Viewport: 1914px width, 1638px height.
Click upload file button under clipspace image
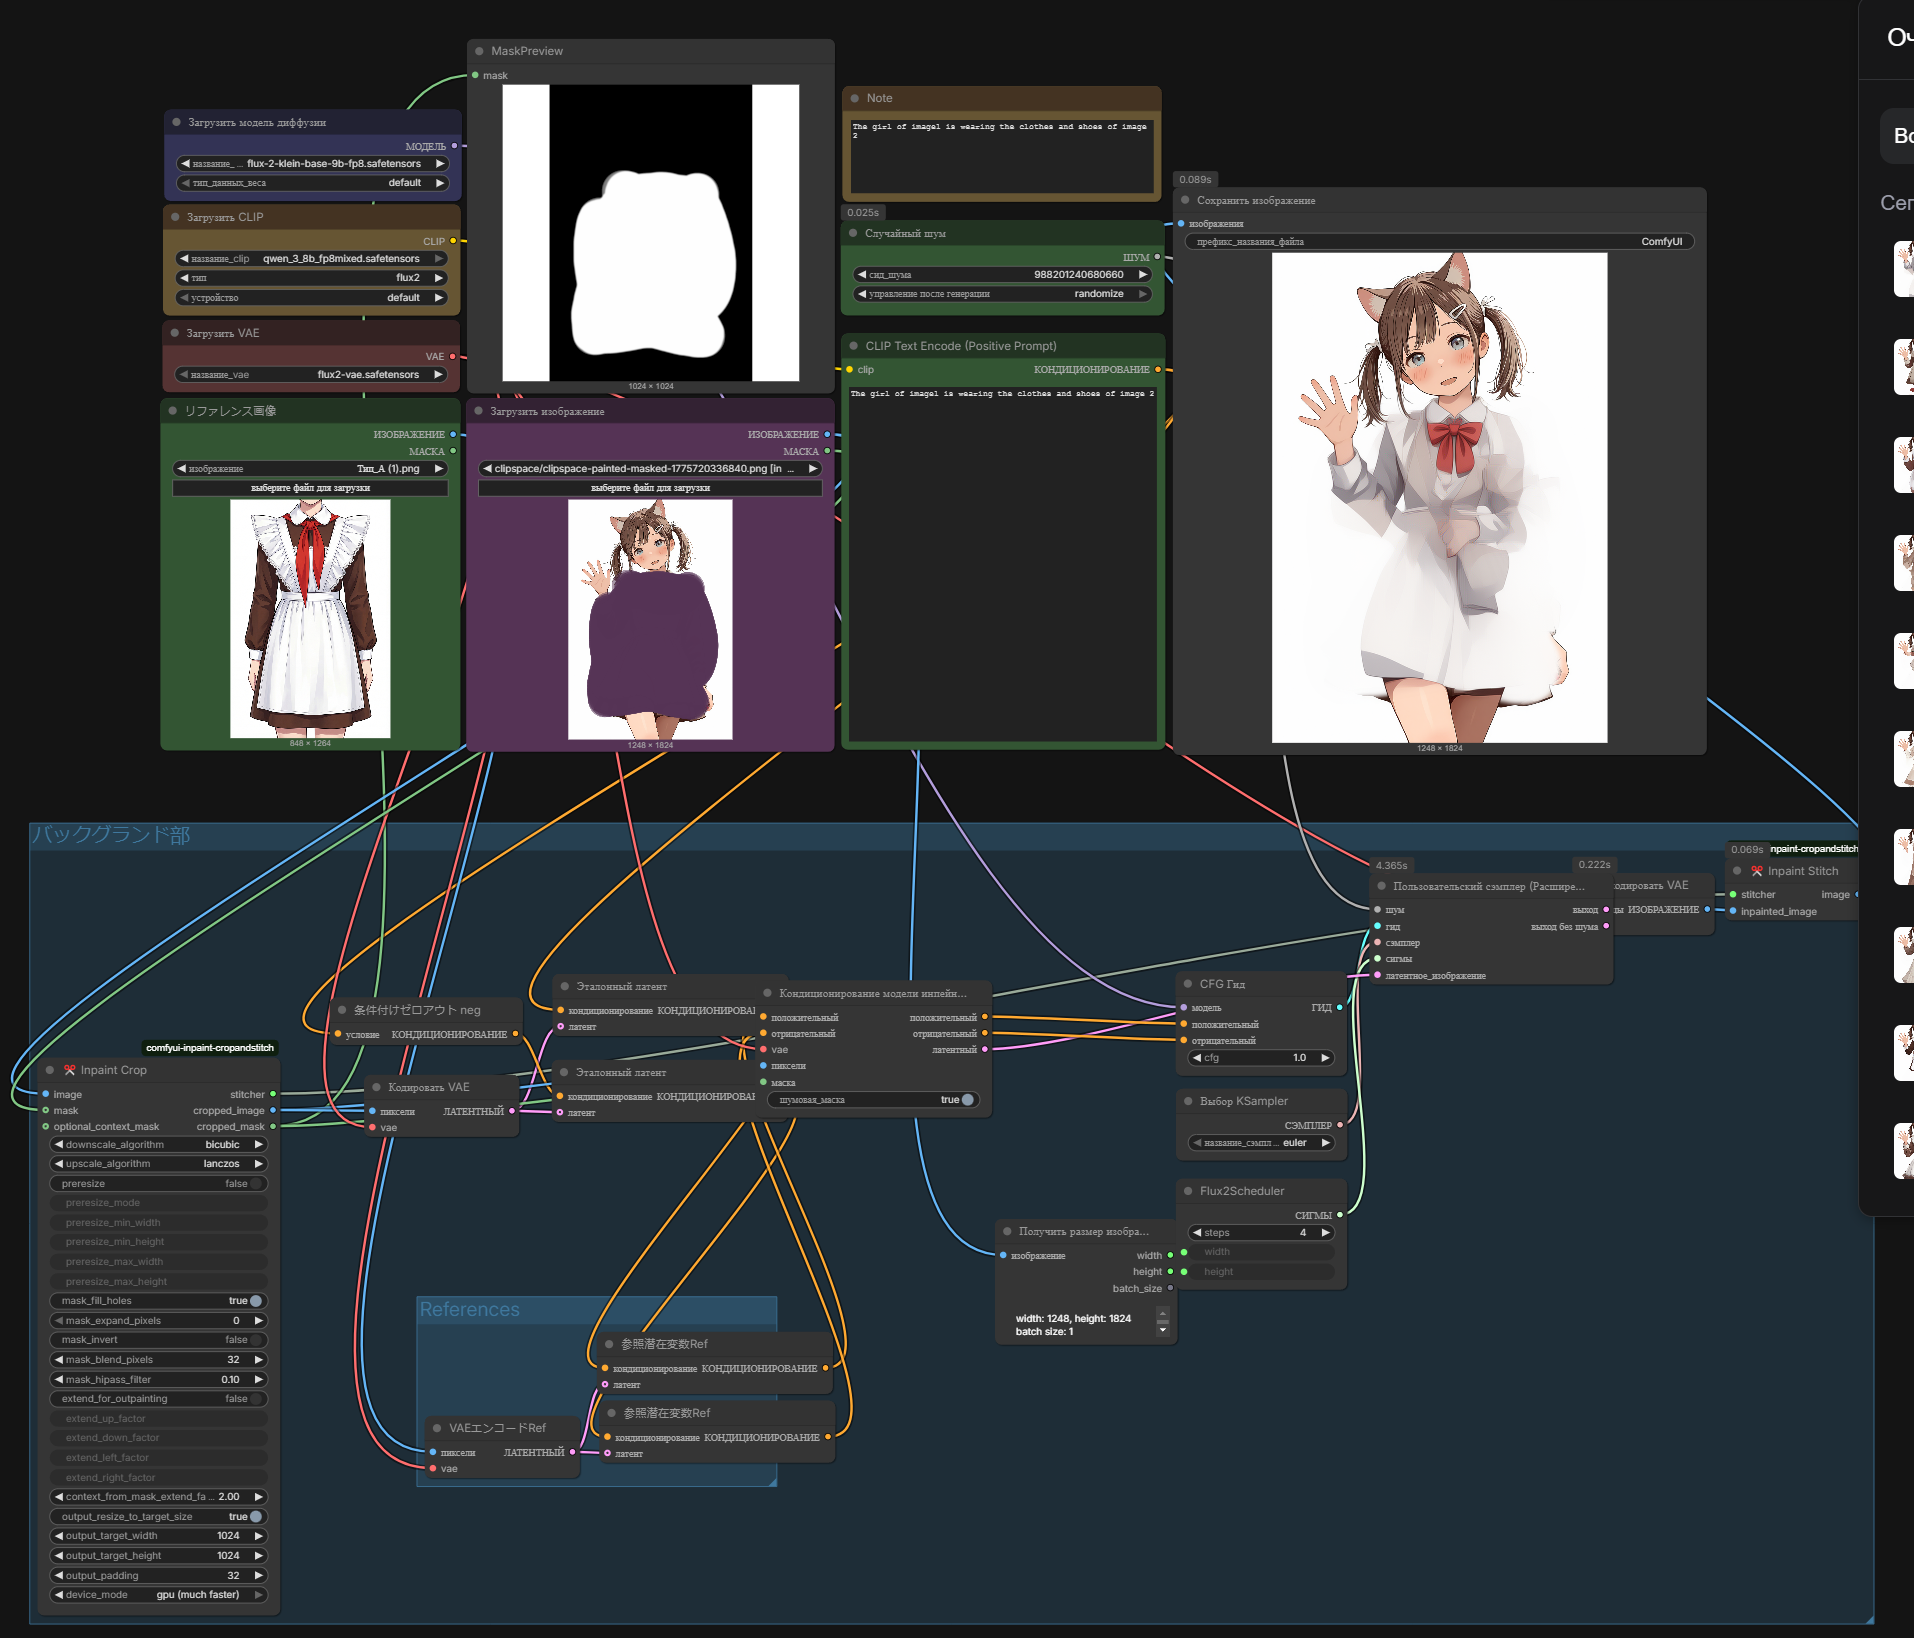pos(650,488)
